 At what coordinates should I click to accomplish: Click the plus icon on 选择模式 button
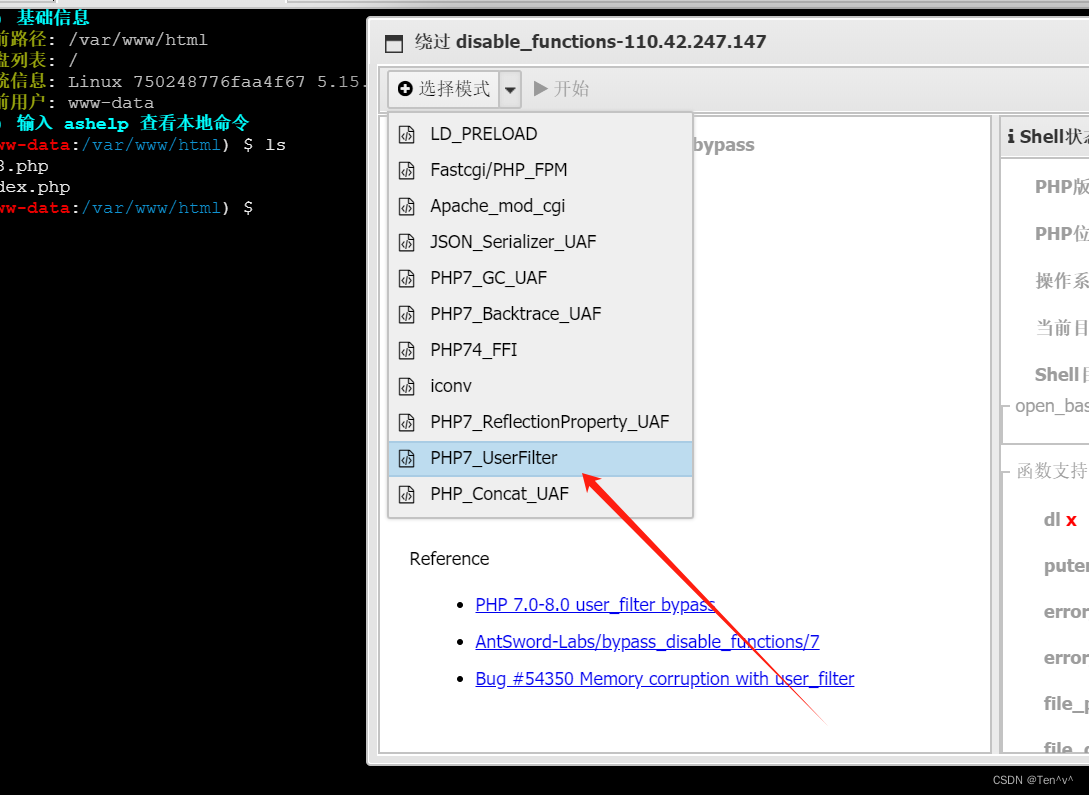403,88
